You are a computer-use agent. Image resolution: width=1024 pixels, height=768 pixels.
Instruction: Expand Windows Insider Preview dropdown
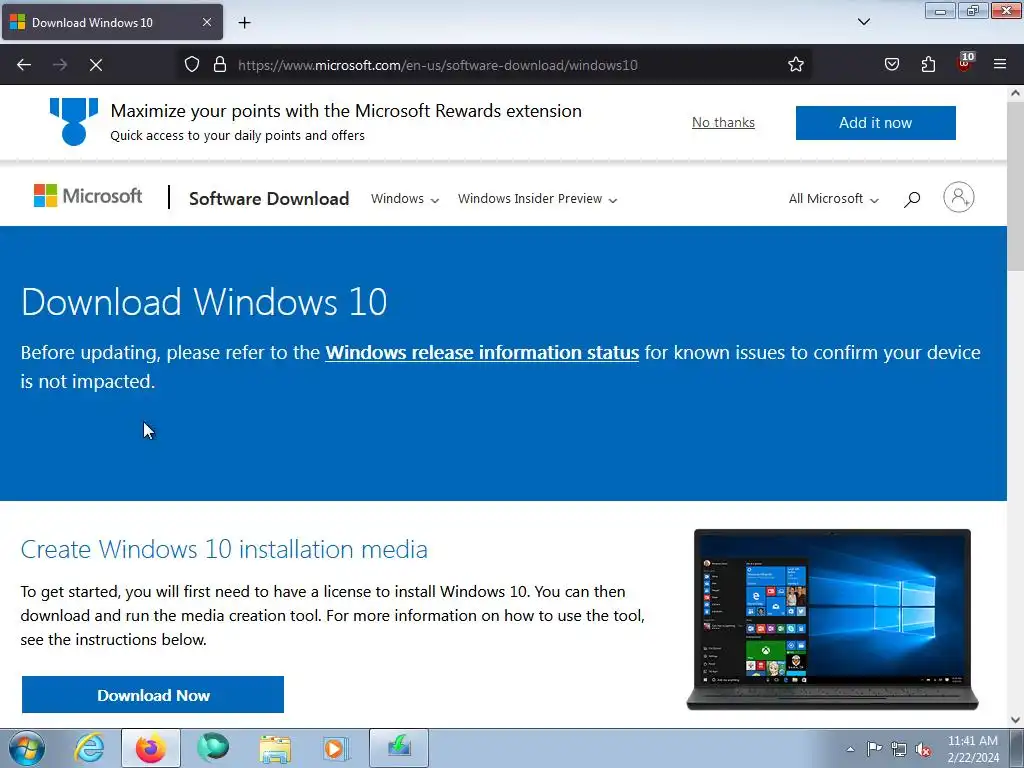[x=537, y=199]
